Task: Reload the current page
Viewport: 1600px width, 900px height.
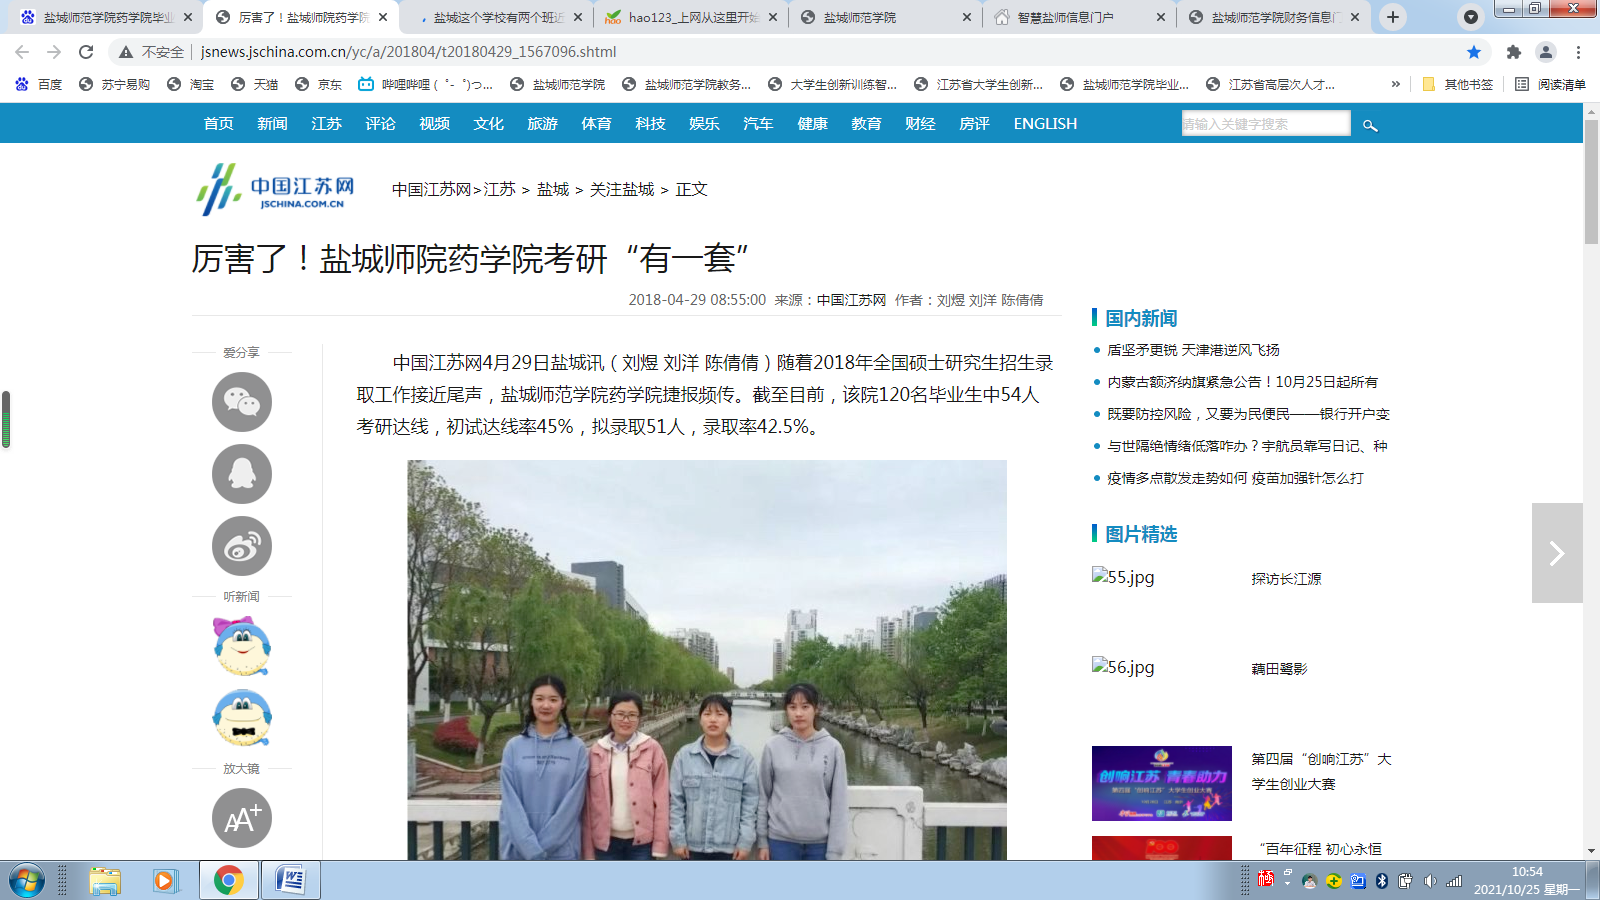Action: [x=86, y=52]
